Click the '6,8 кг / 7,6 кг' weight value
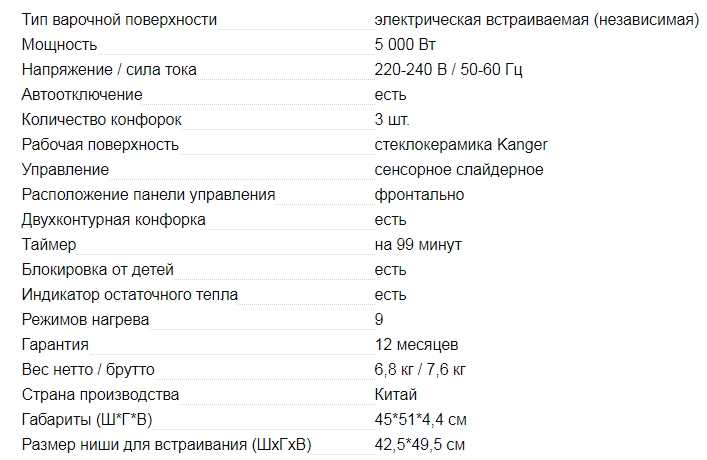 pos(420,369)
